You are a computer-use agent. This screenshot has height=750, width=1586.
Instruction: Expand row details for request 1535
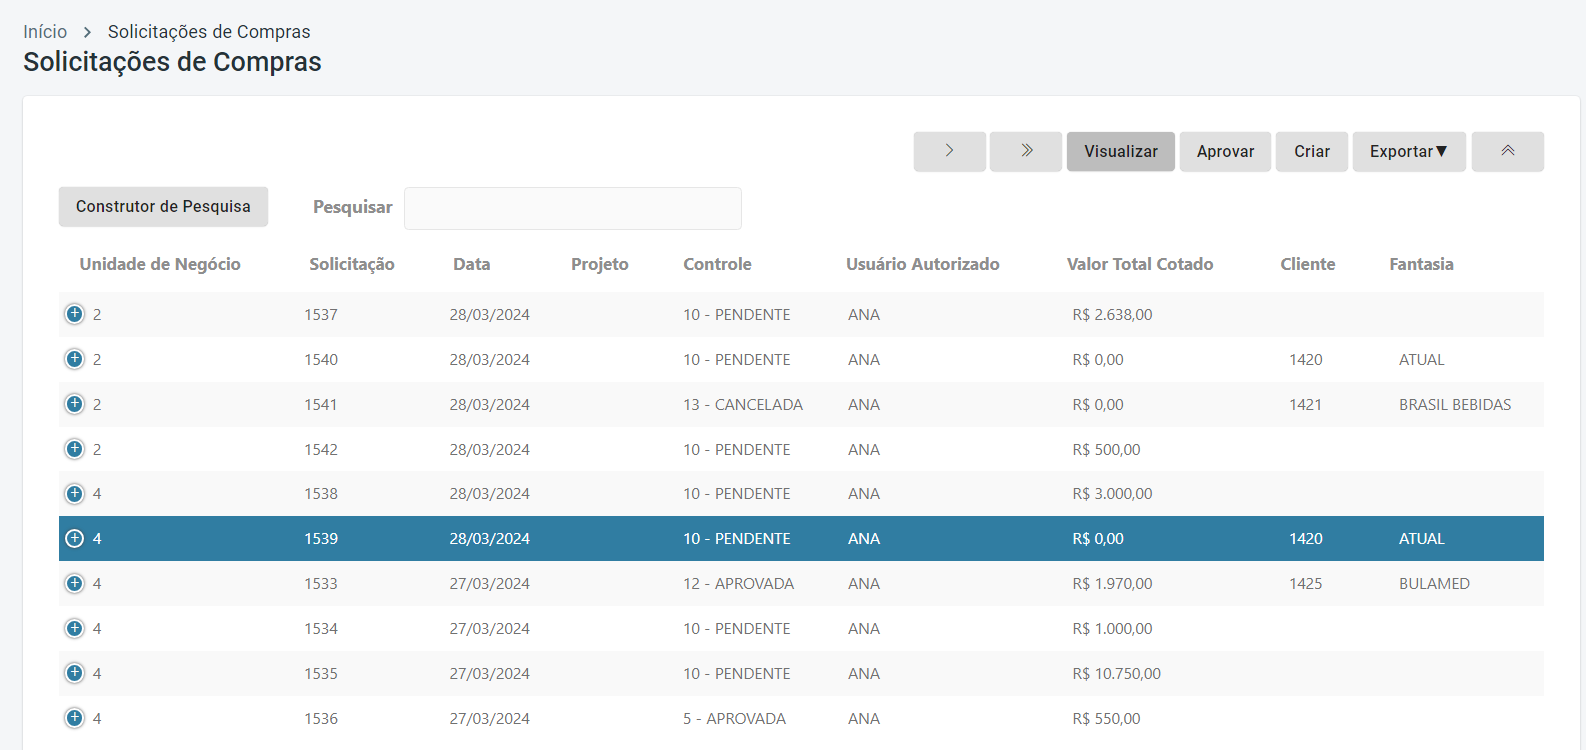(75, 673)
